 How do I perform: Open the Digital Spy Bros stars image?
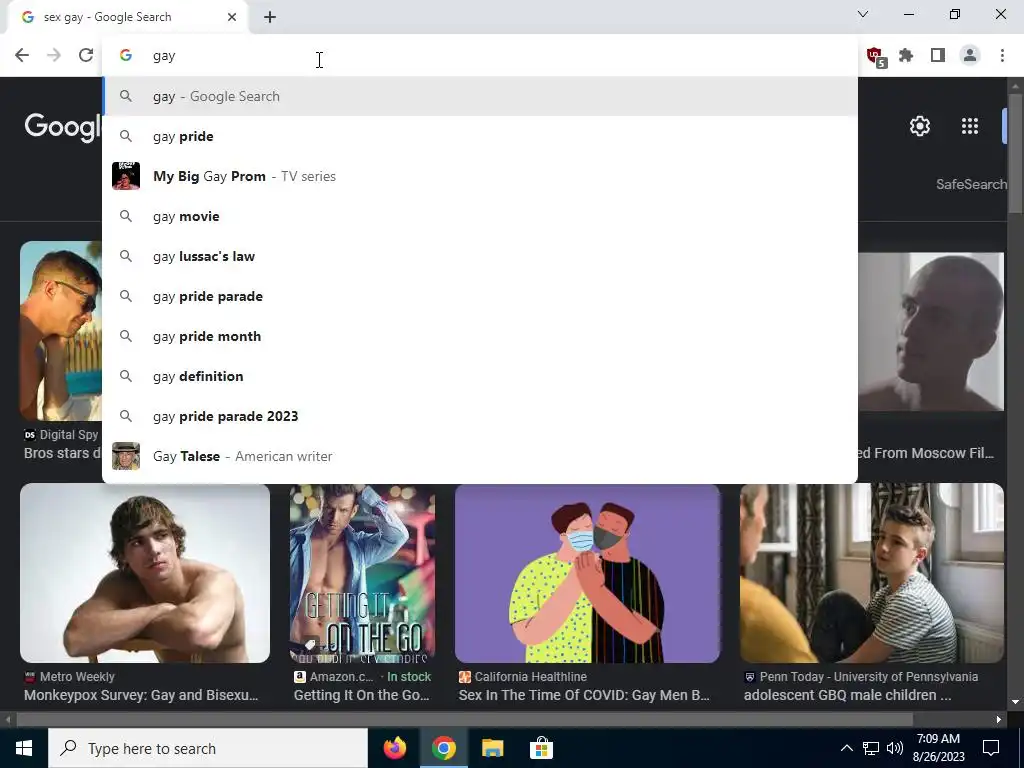pos(61,331)
